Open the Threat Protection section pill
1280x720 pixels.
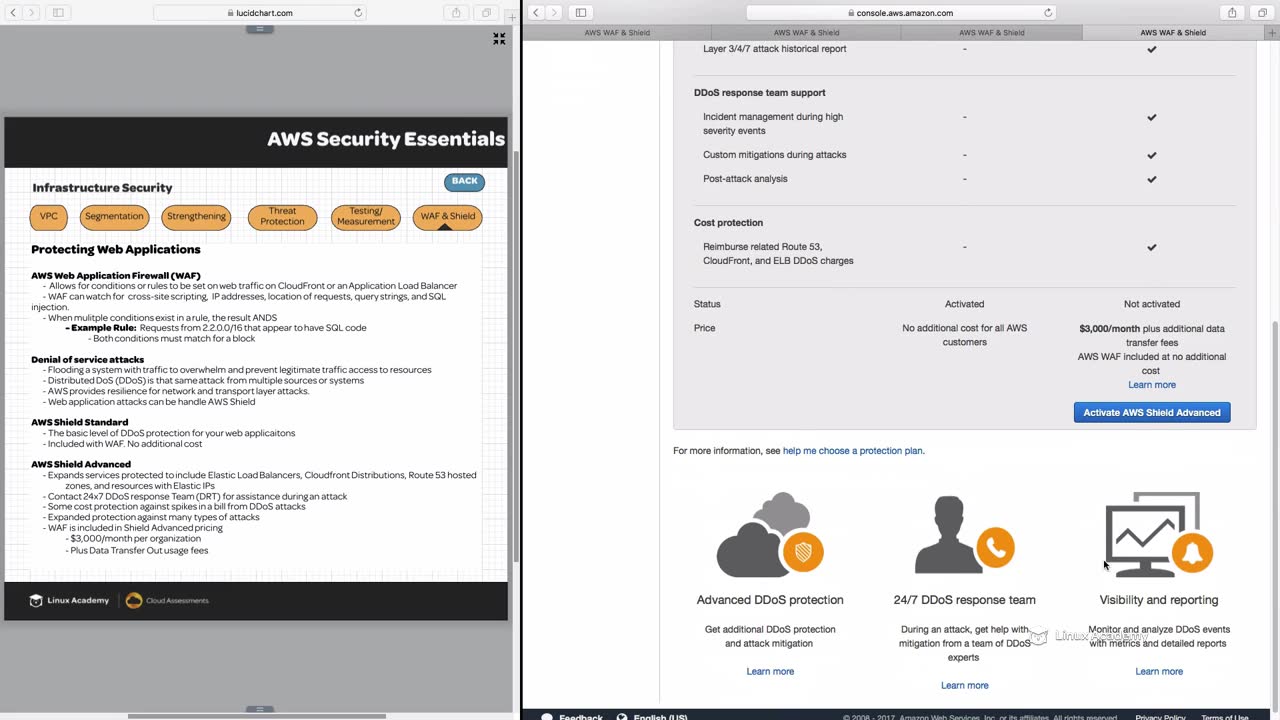click(282, 216)
